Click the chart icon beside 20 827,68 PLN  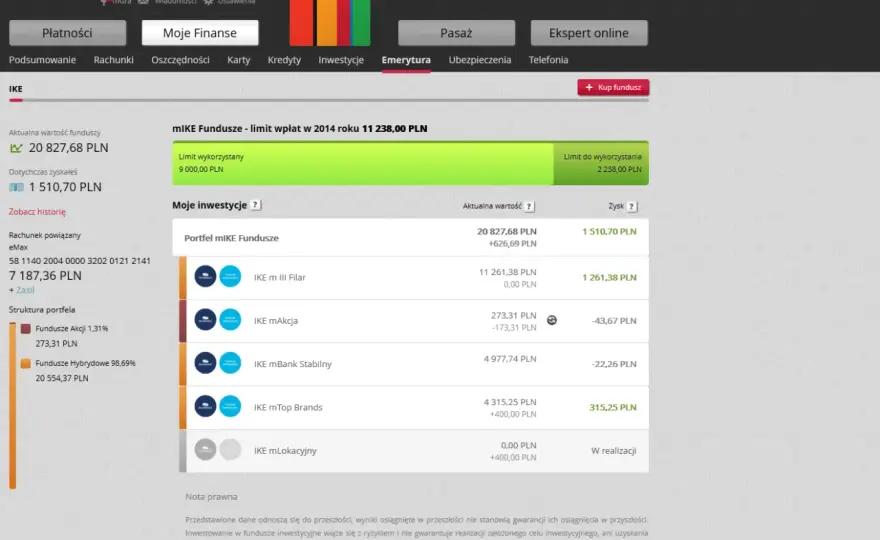(x=16, y=148)
